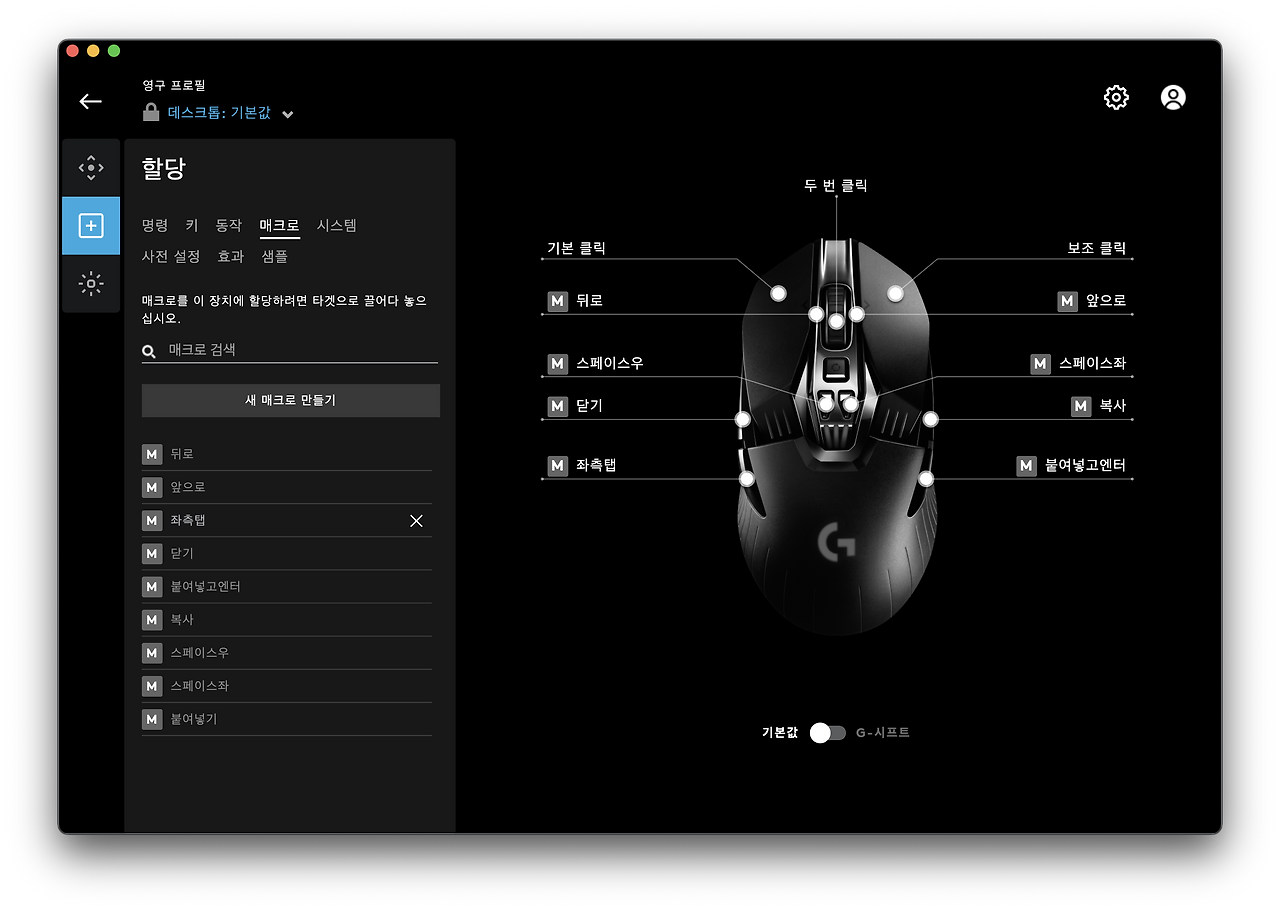1280x911 pixels.
Task: Click the M icon of list macro 스페이스좌
Action: 152,686
